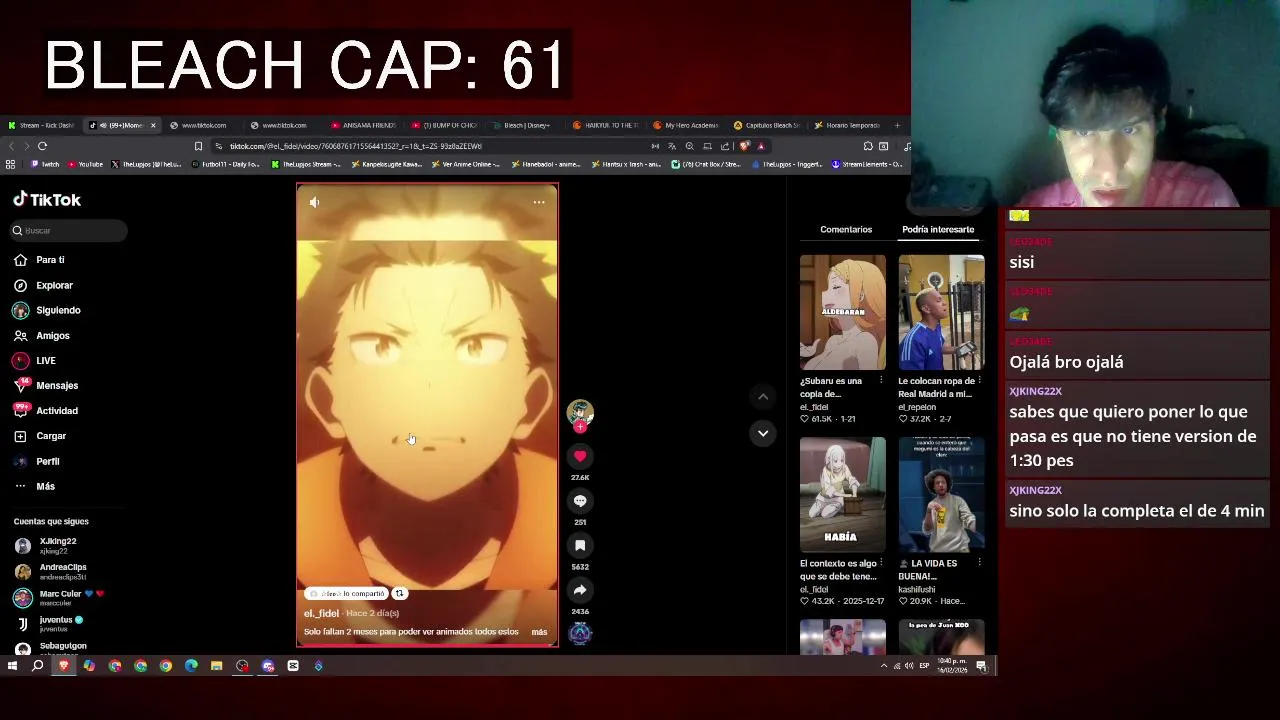Mute the TikTok video with the speaker icon

314,202
